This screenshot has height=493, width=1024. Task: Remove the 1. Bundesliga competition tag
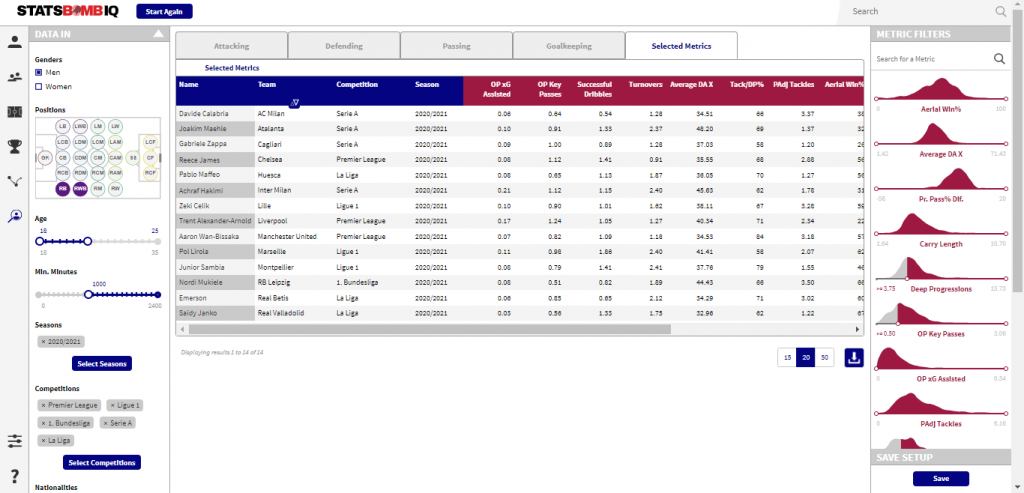44,423
